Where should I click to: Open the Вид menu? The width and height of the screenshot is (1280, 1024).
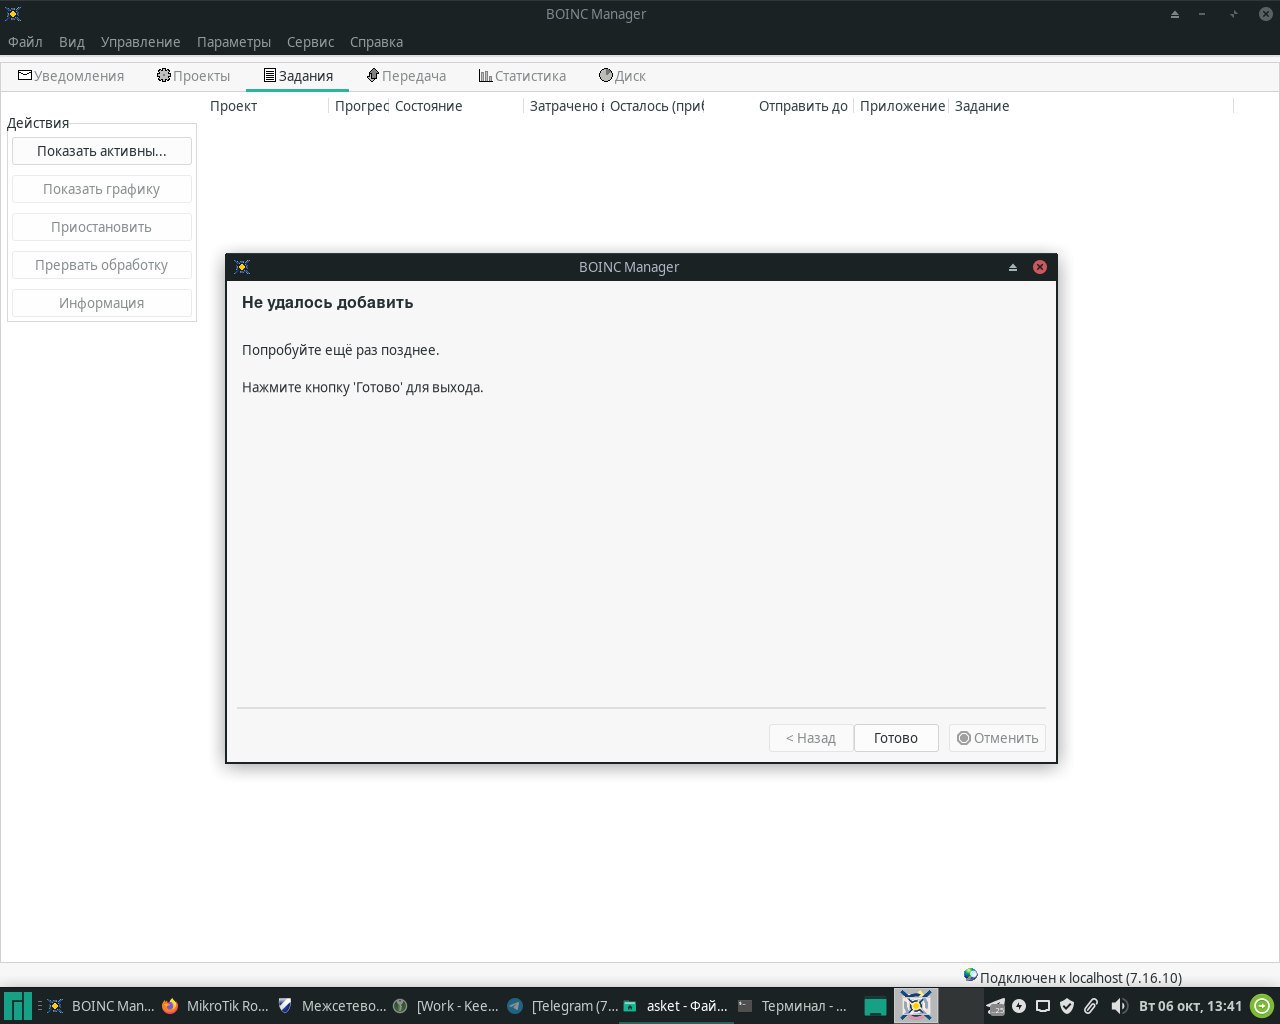[x=72, y=42]
